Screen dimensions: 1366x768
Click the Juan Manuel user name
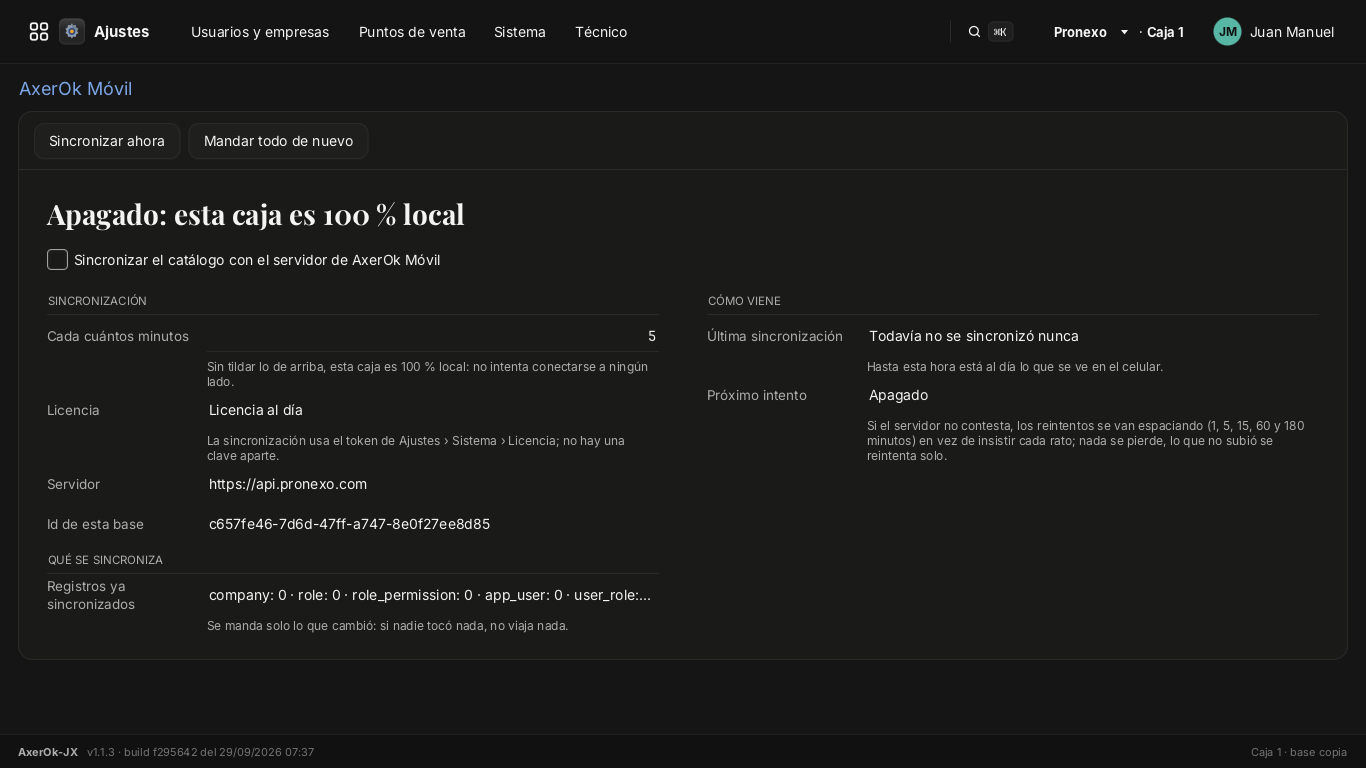[1292, 32]
